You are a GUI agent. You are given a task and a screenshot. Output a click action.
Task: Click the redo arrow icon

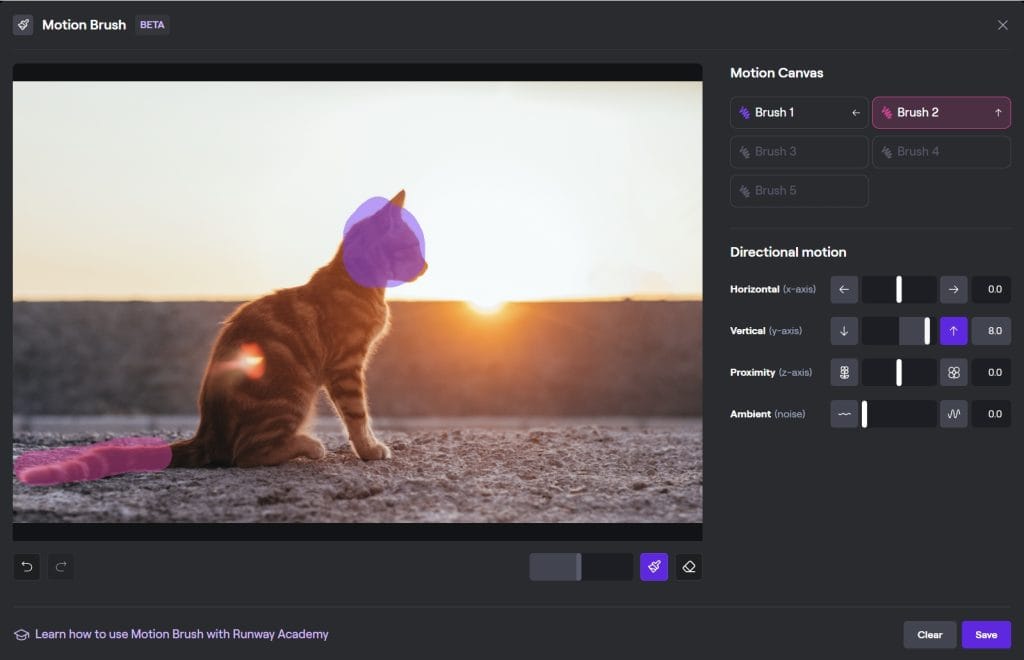(60, 567)
